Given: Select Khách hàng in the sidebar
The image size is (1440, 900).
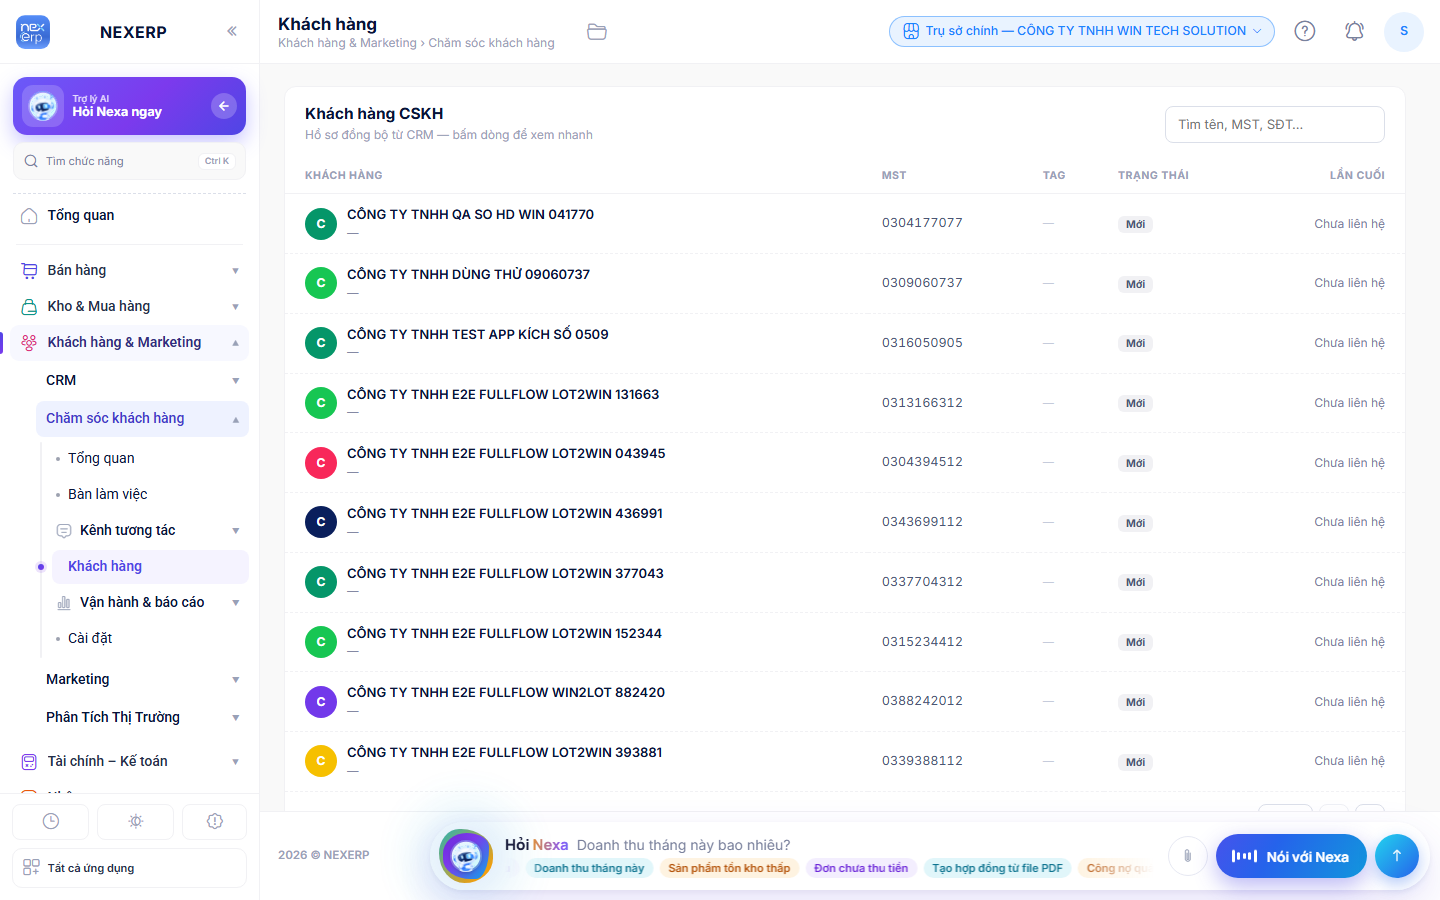Looking at the screenshot, I should coord(150,566).
